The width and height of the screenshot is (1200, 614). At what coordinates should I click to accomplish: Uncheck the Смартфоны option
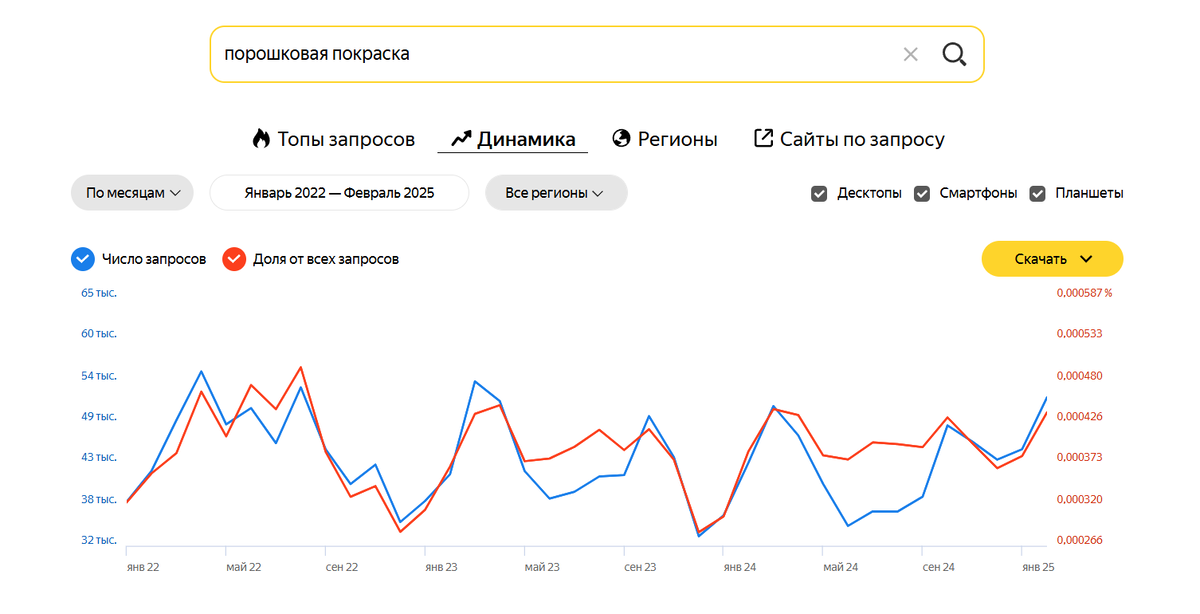pyautogui.click(x=922, y=193)
